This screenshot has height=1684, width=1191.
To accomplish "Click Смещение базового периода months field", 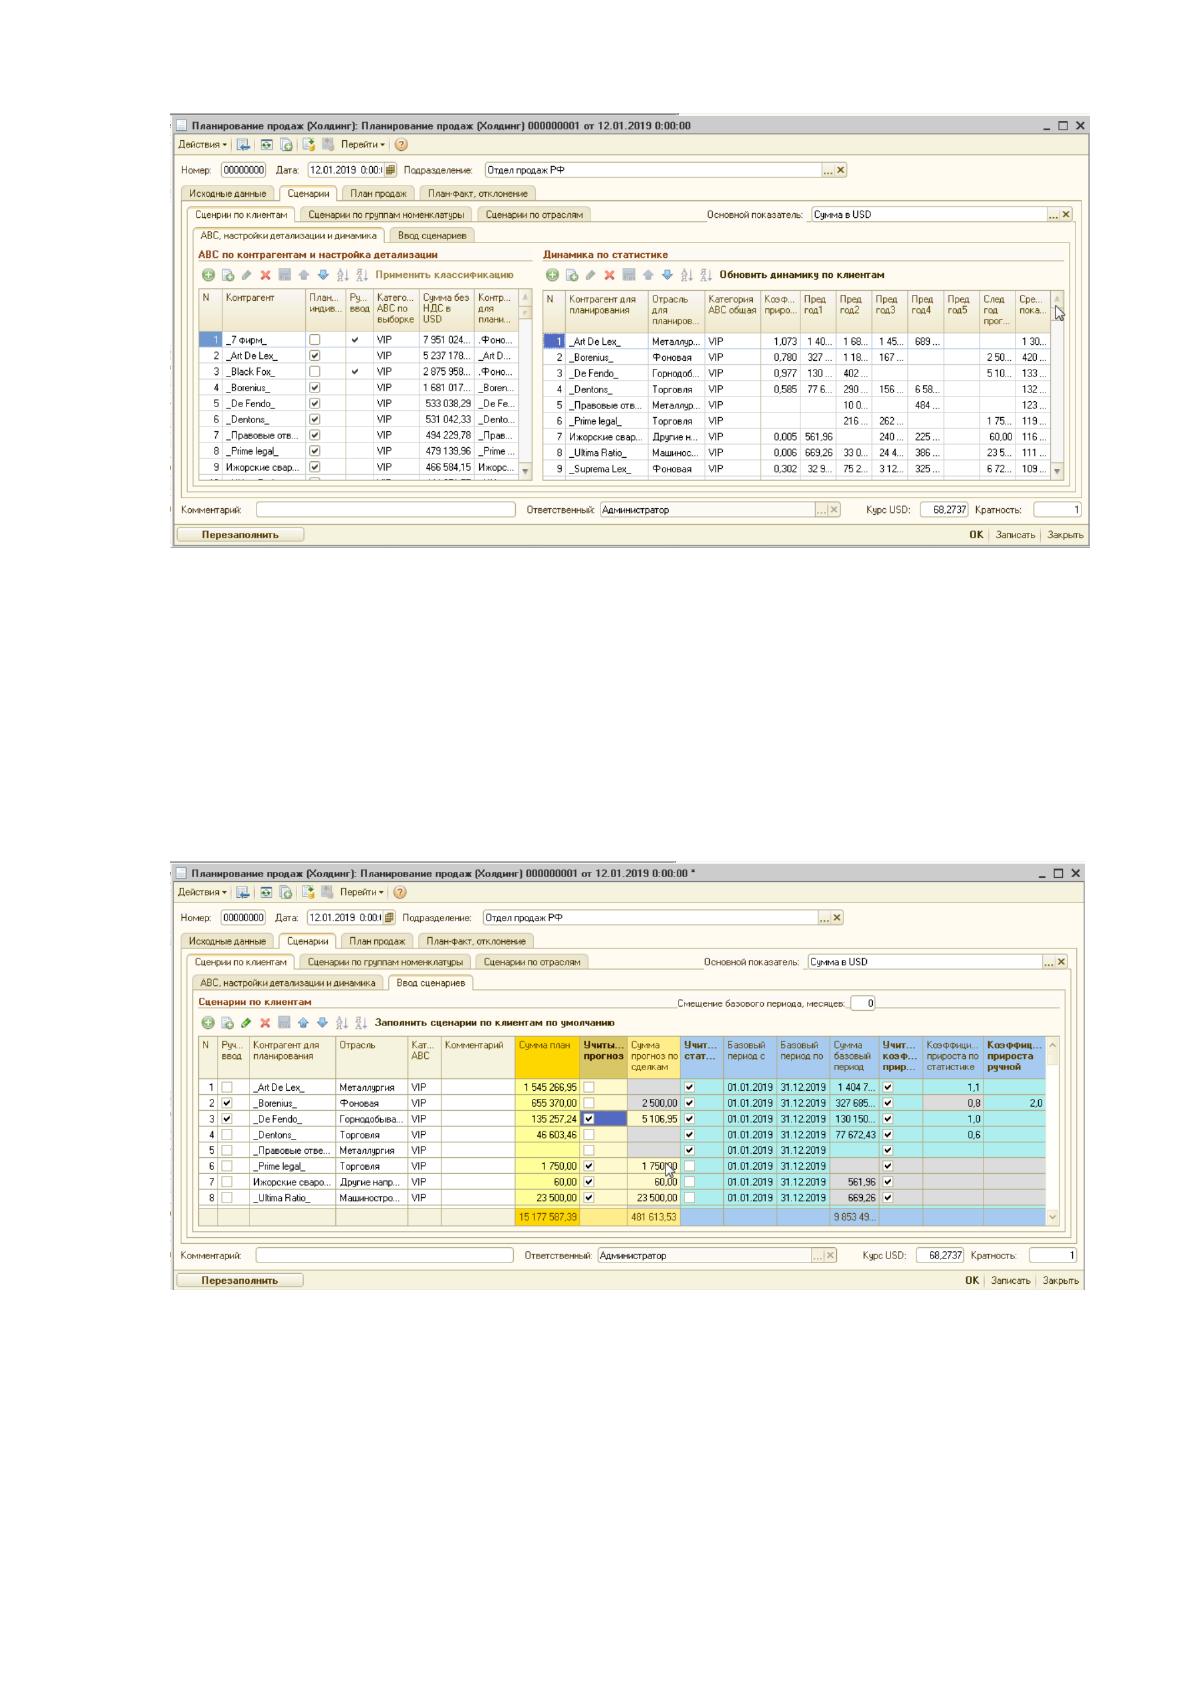I will coord(863,1003).
